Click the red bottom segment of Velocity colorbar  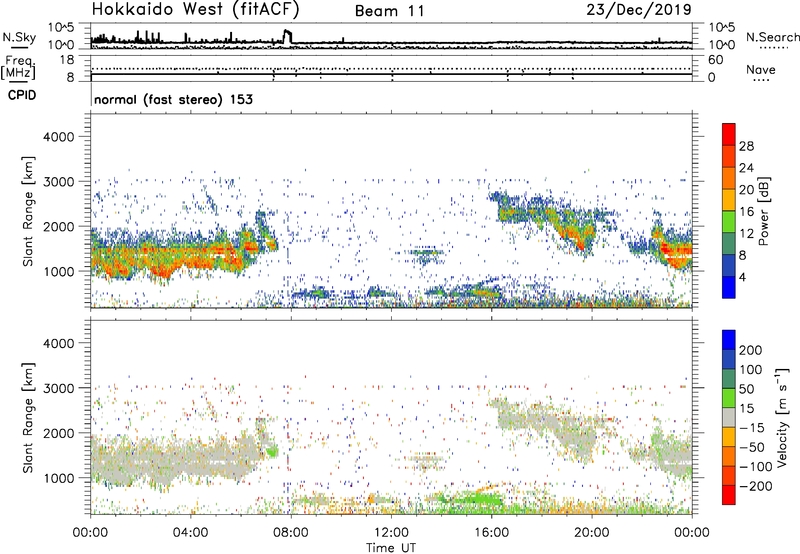729,495
